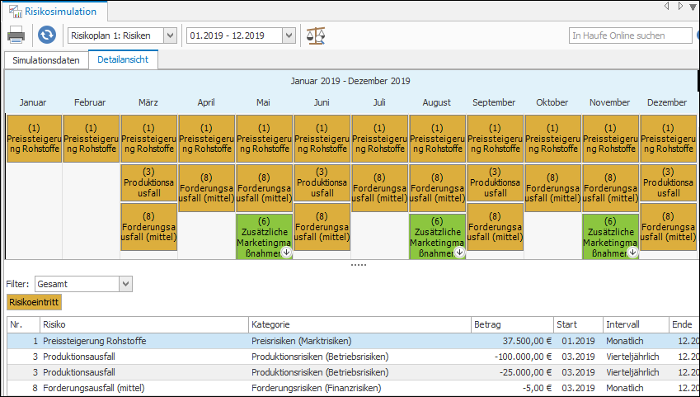Select Juni Produktionsausfall tile
This screenshot has width=700, height=397.
pos(322,182)
